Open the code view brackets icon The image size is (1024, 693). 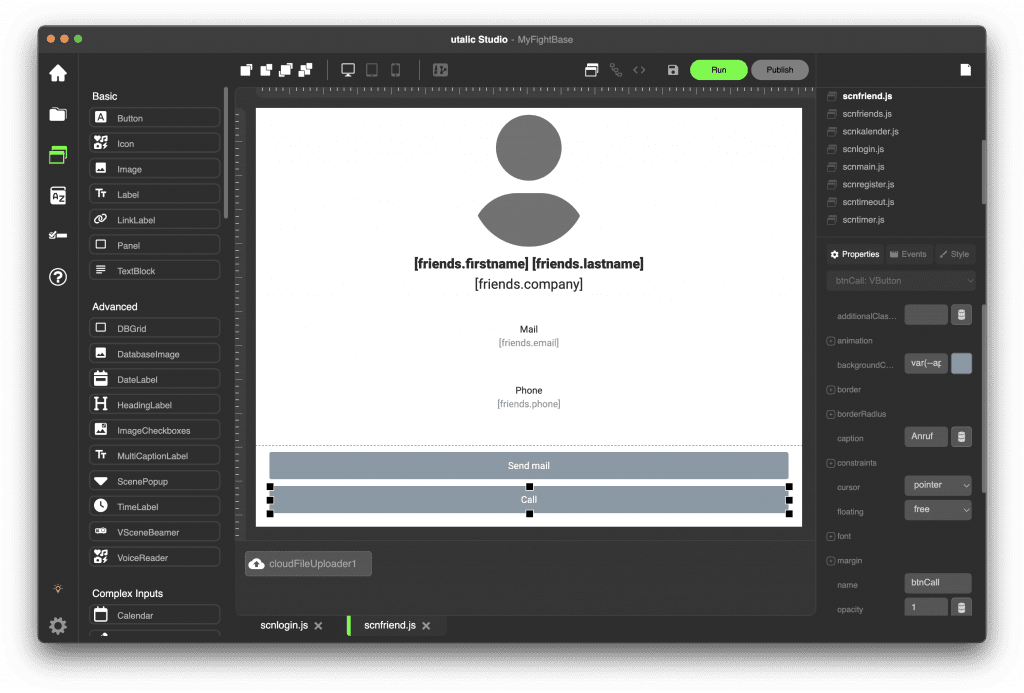pos(640,70)
